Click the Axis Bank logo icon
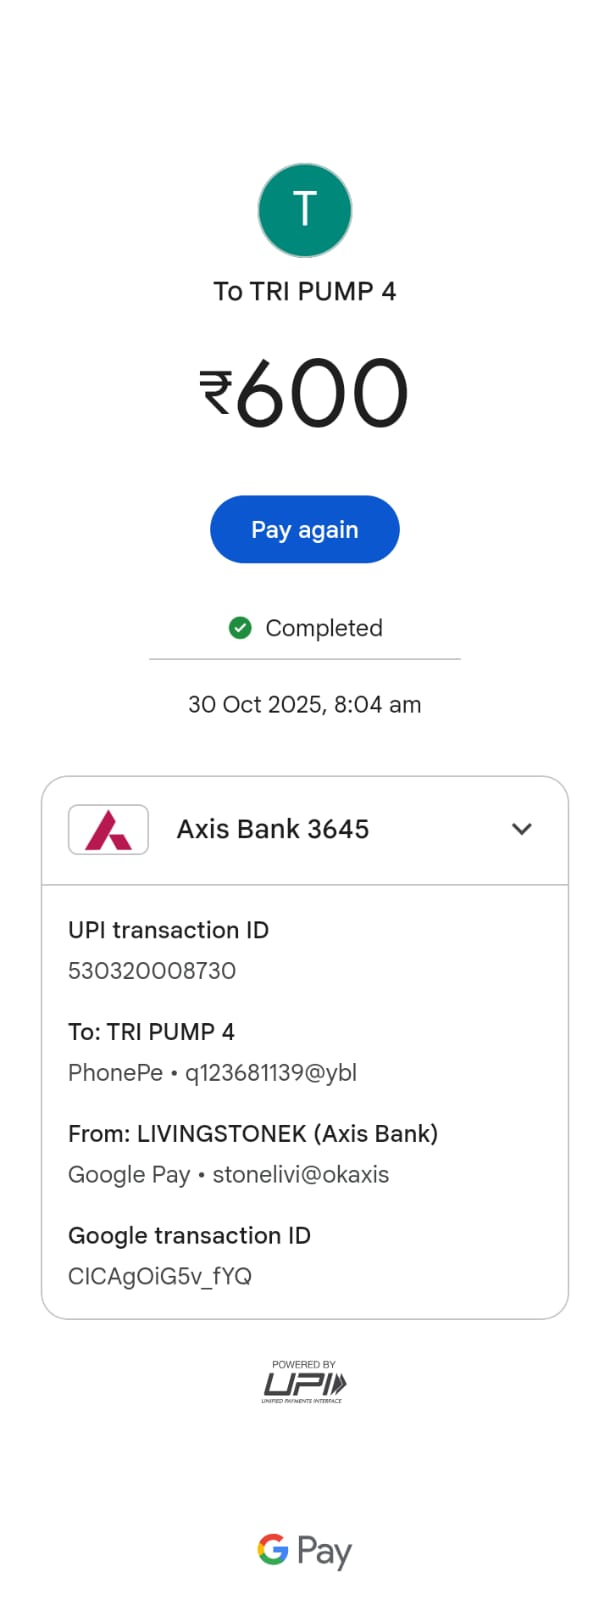The image size is (610, 1600). tap(108, 829)
